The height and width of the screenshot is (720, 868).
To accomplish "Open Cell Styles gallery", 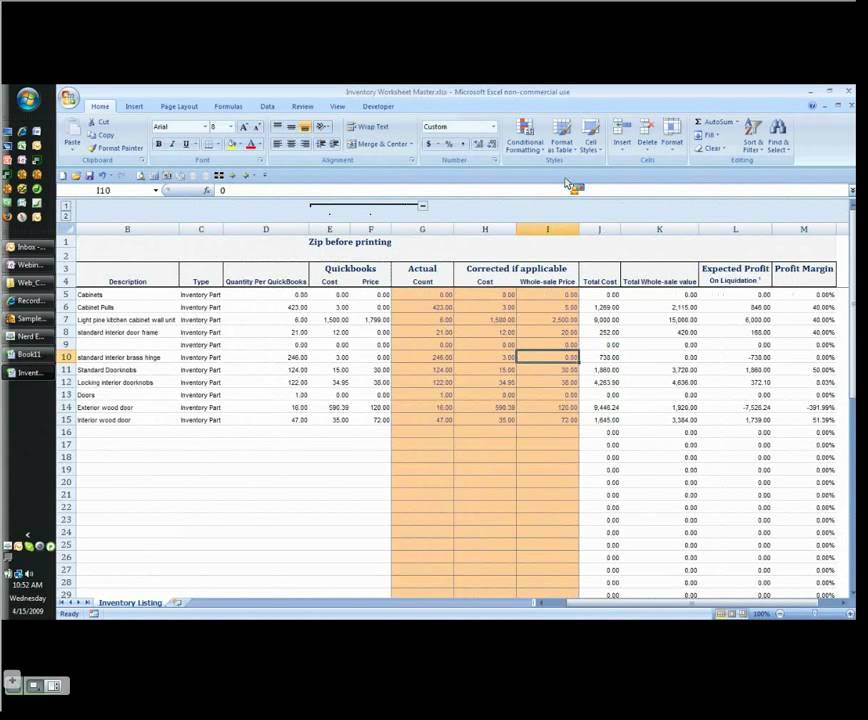I will [x=591, y=136].
